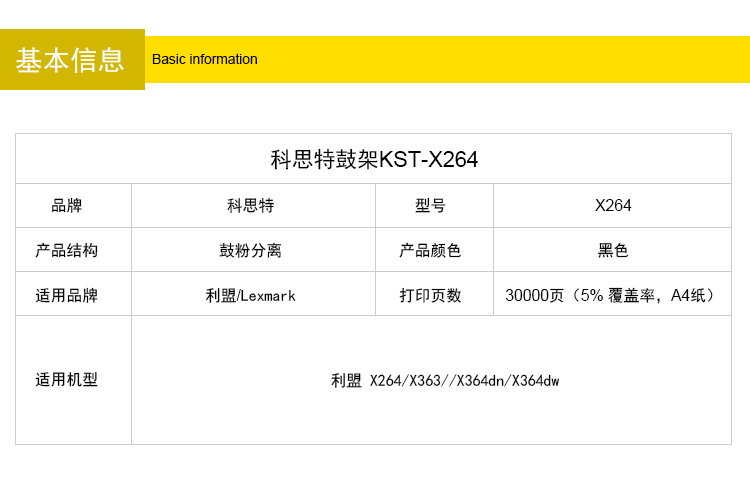Image resolution: width=750 pixels, height=479 pixels.
Task: Click the 型号 label cell
Action: 430,206
